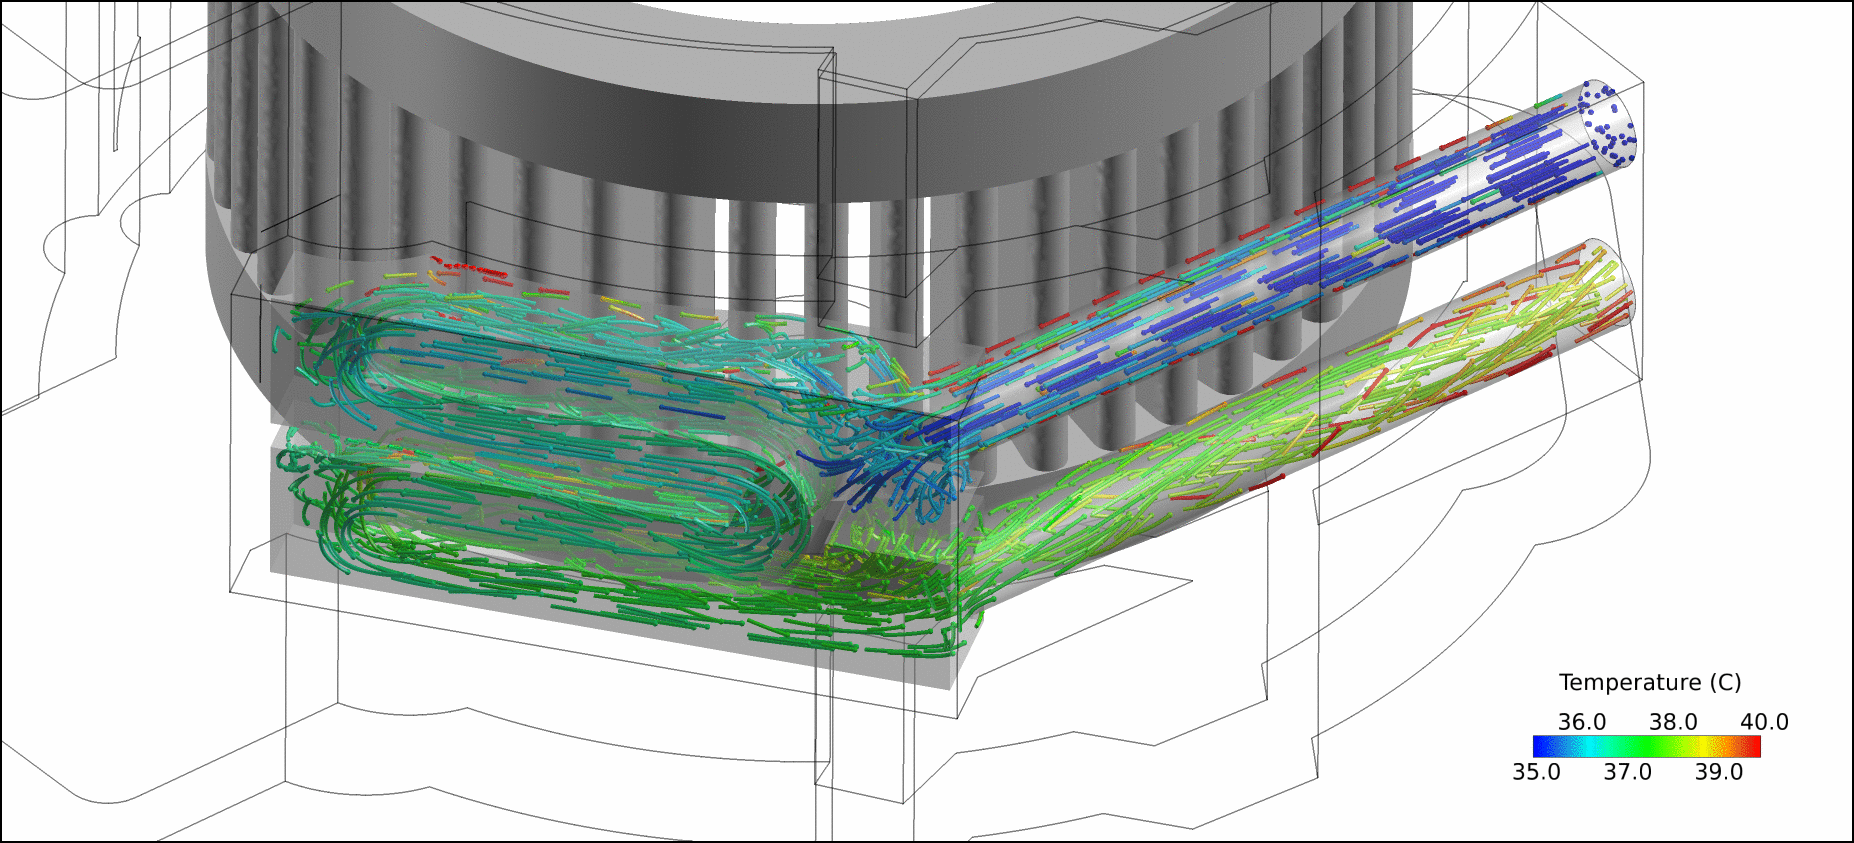
Task: Click the Temperature (C) legend title
Action: (1649, 682)
